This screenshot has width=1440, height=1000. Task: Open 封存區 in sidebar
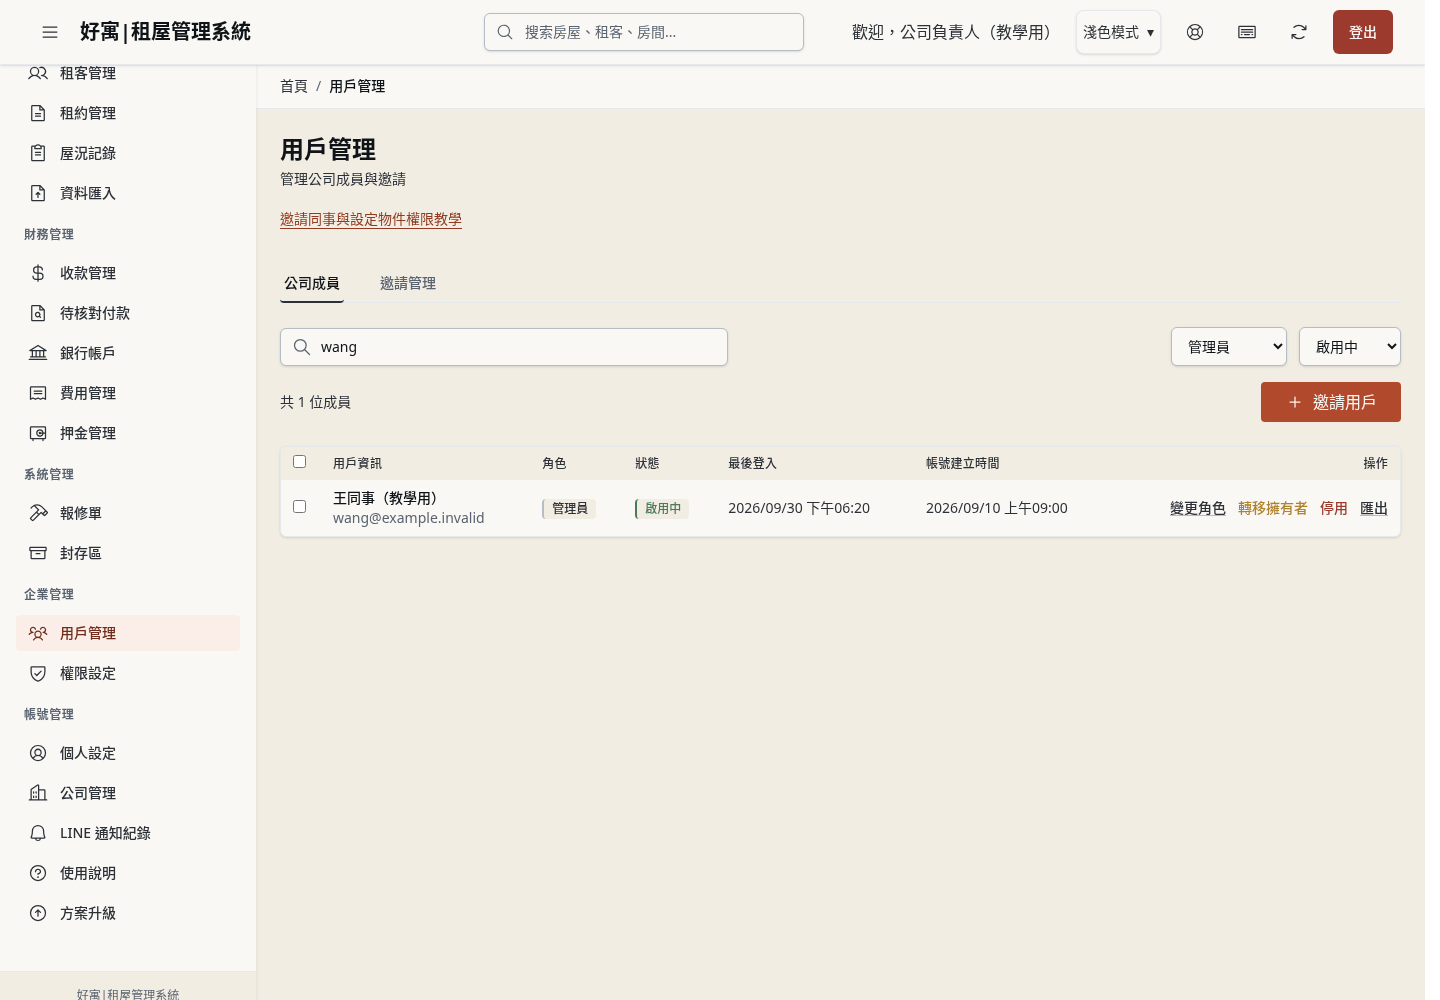tap(128, 553)
